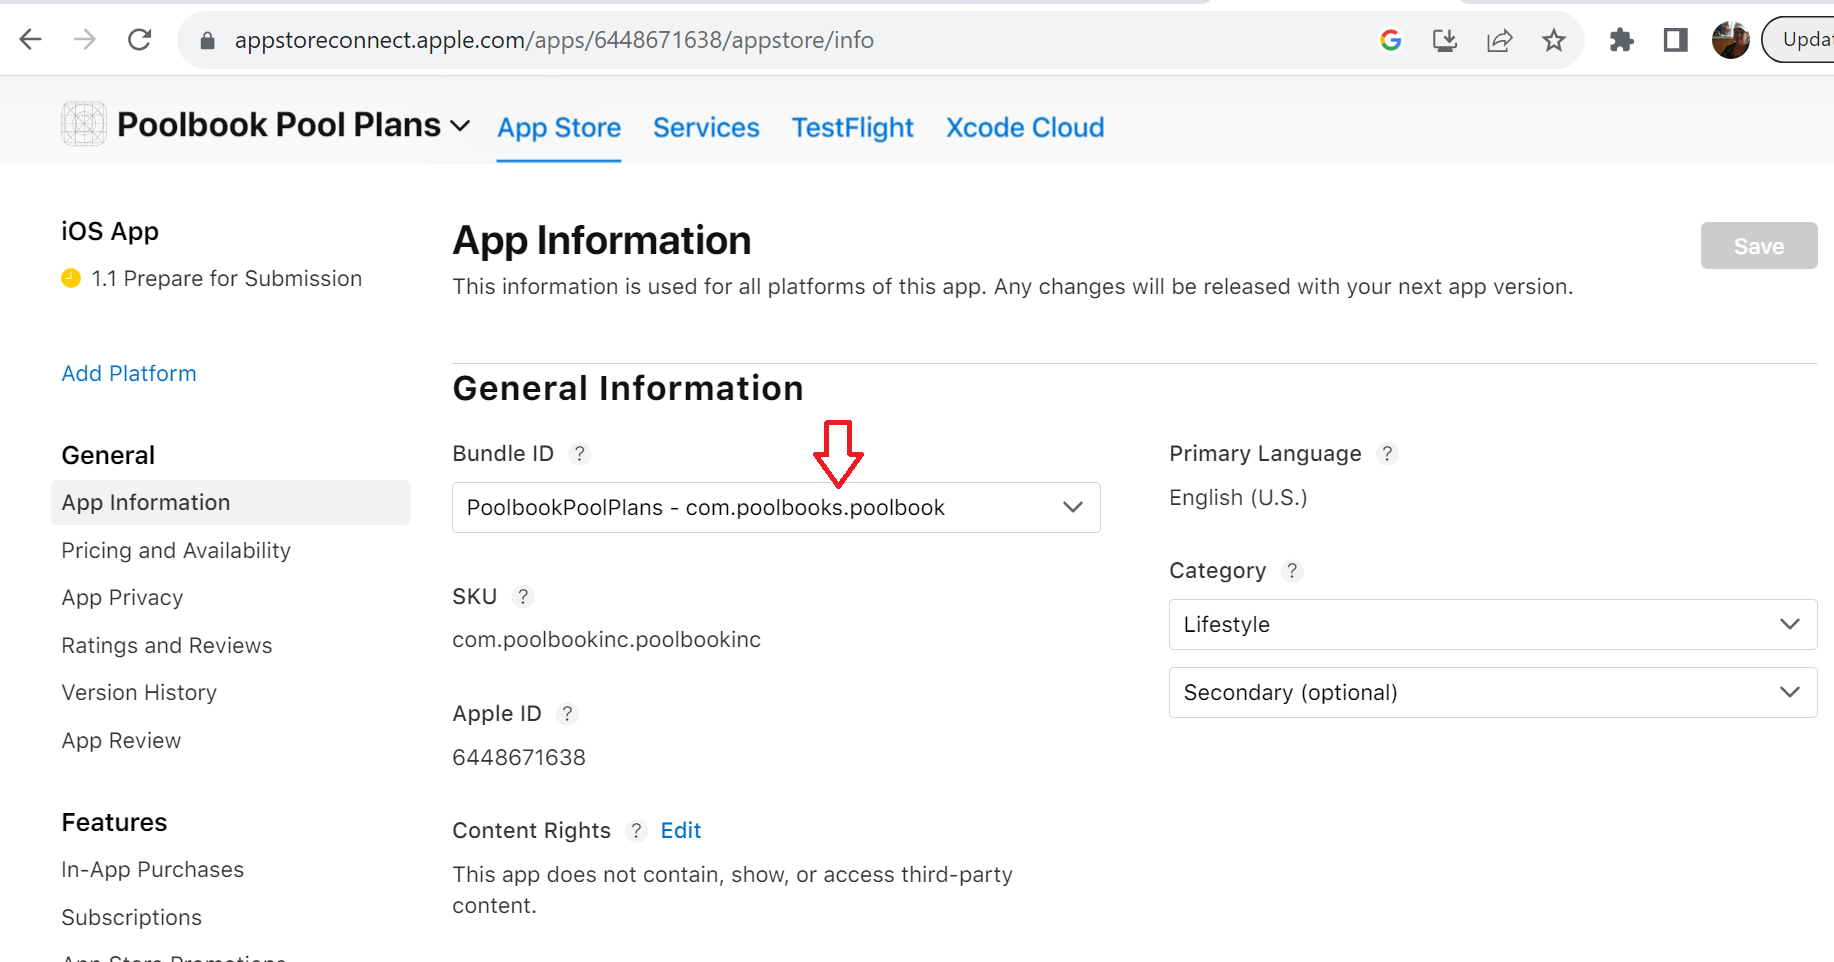Show help for Primary Language

(x=1387, y=454)
